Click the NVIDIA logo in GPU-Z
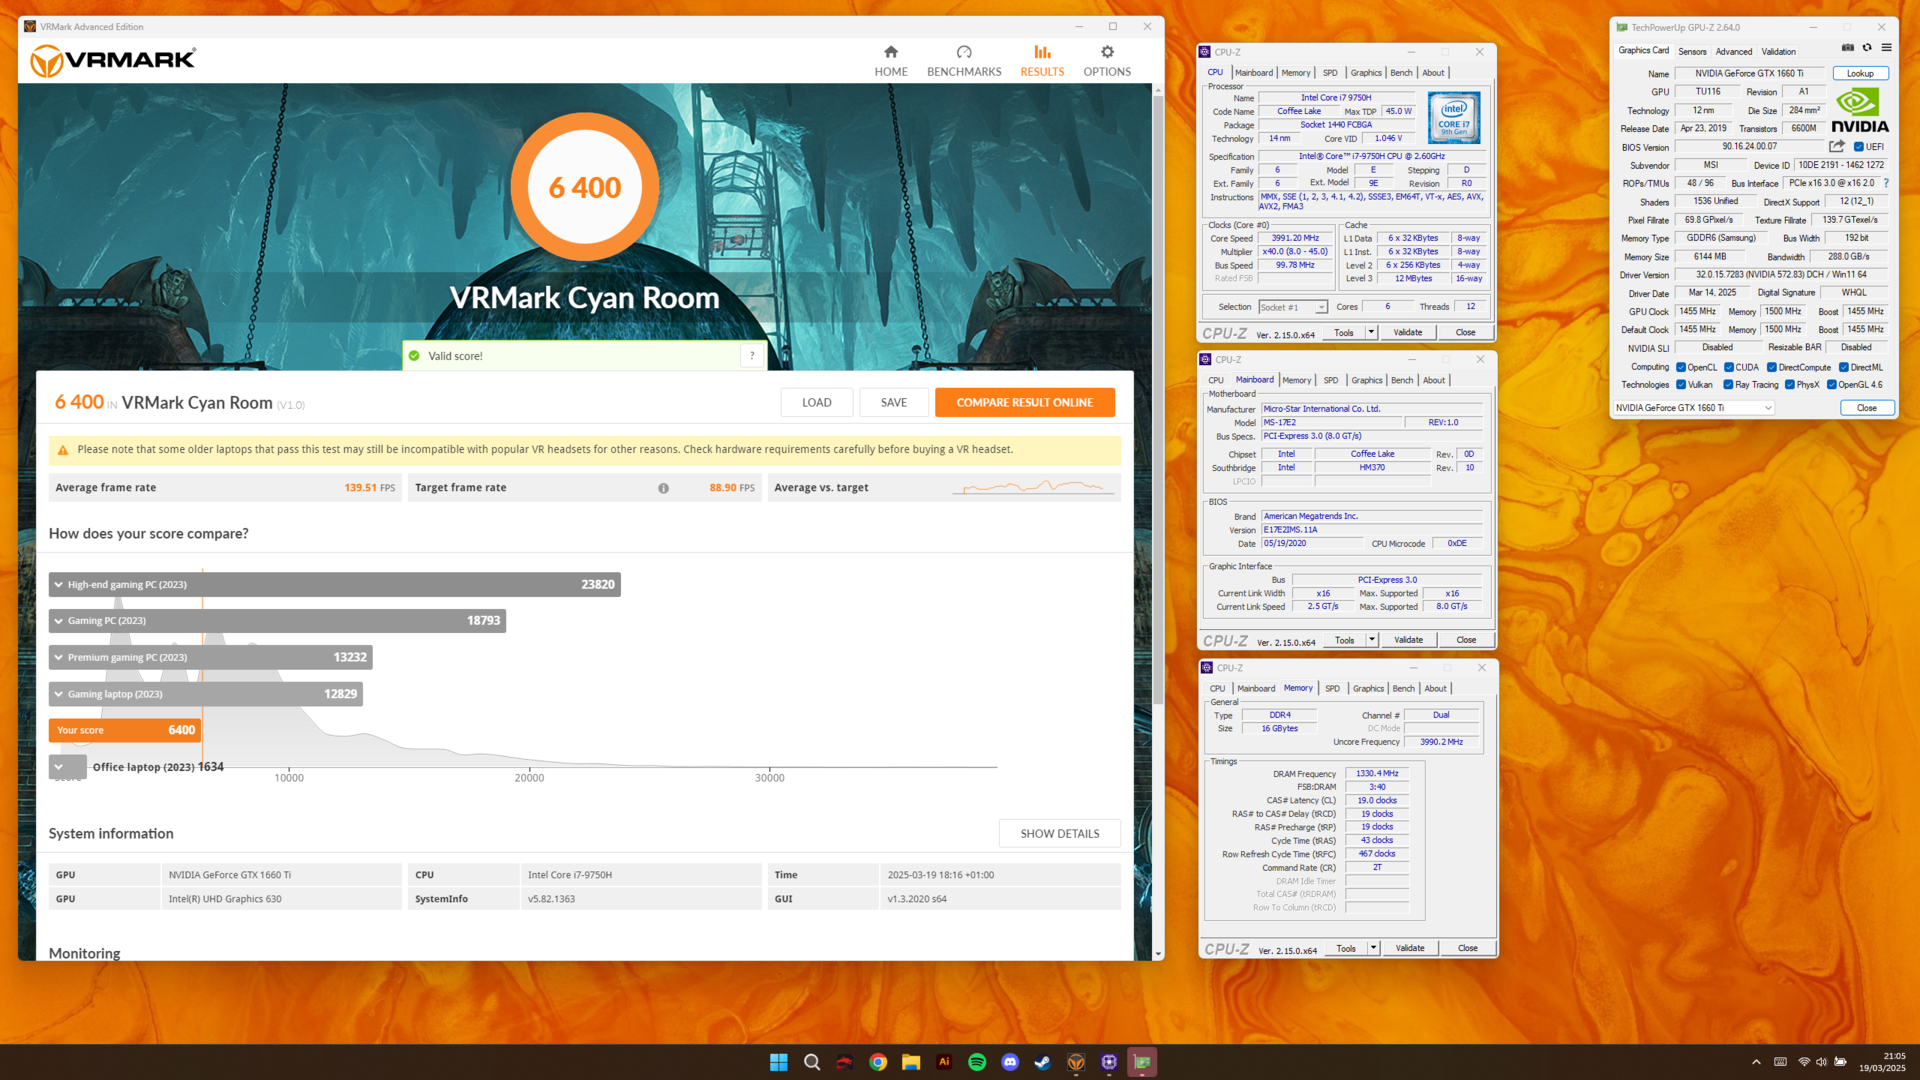 [1860, 110]
